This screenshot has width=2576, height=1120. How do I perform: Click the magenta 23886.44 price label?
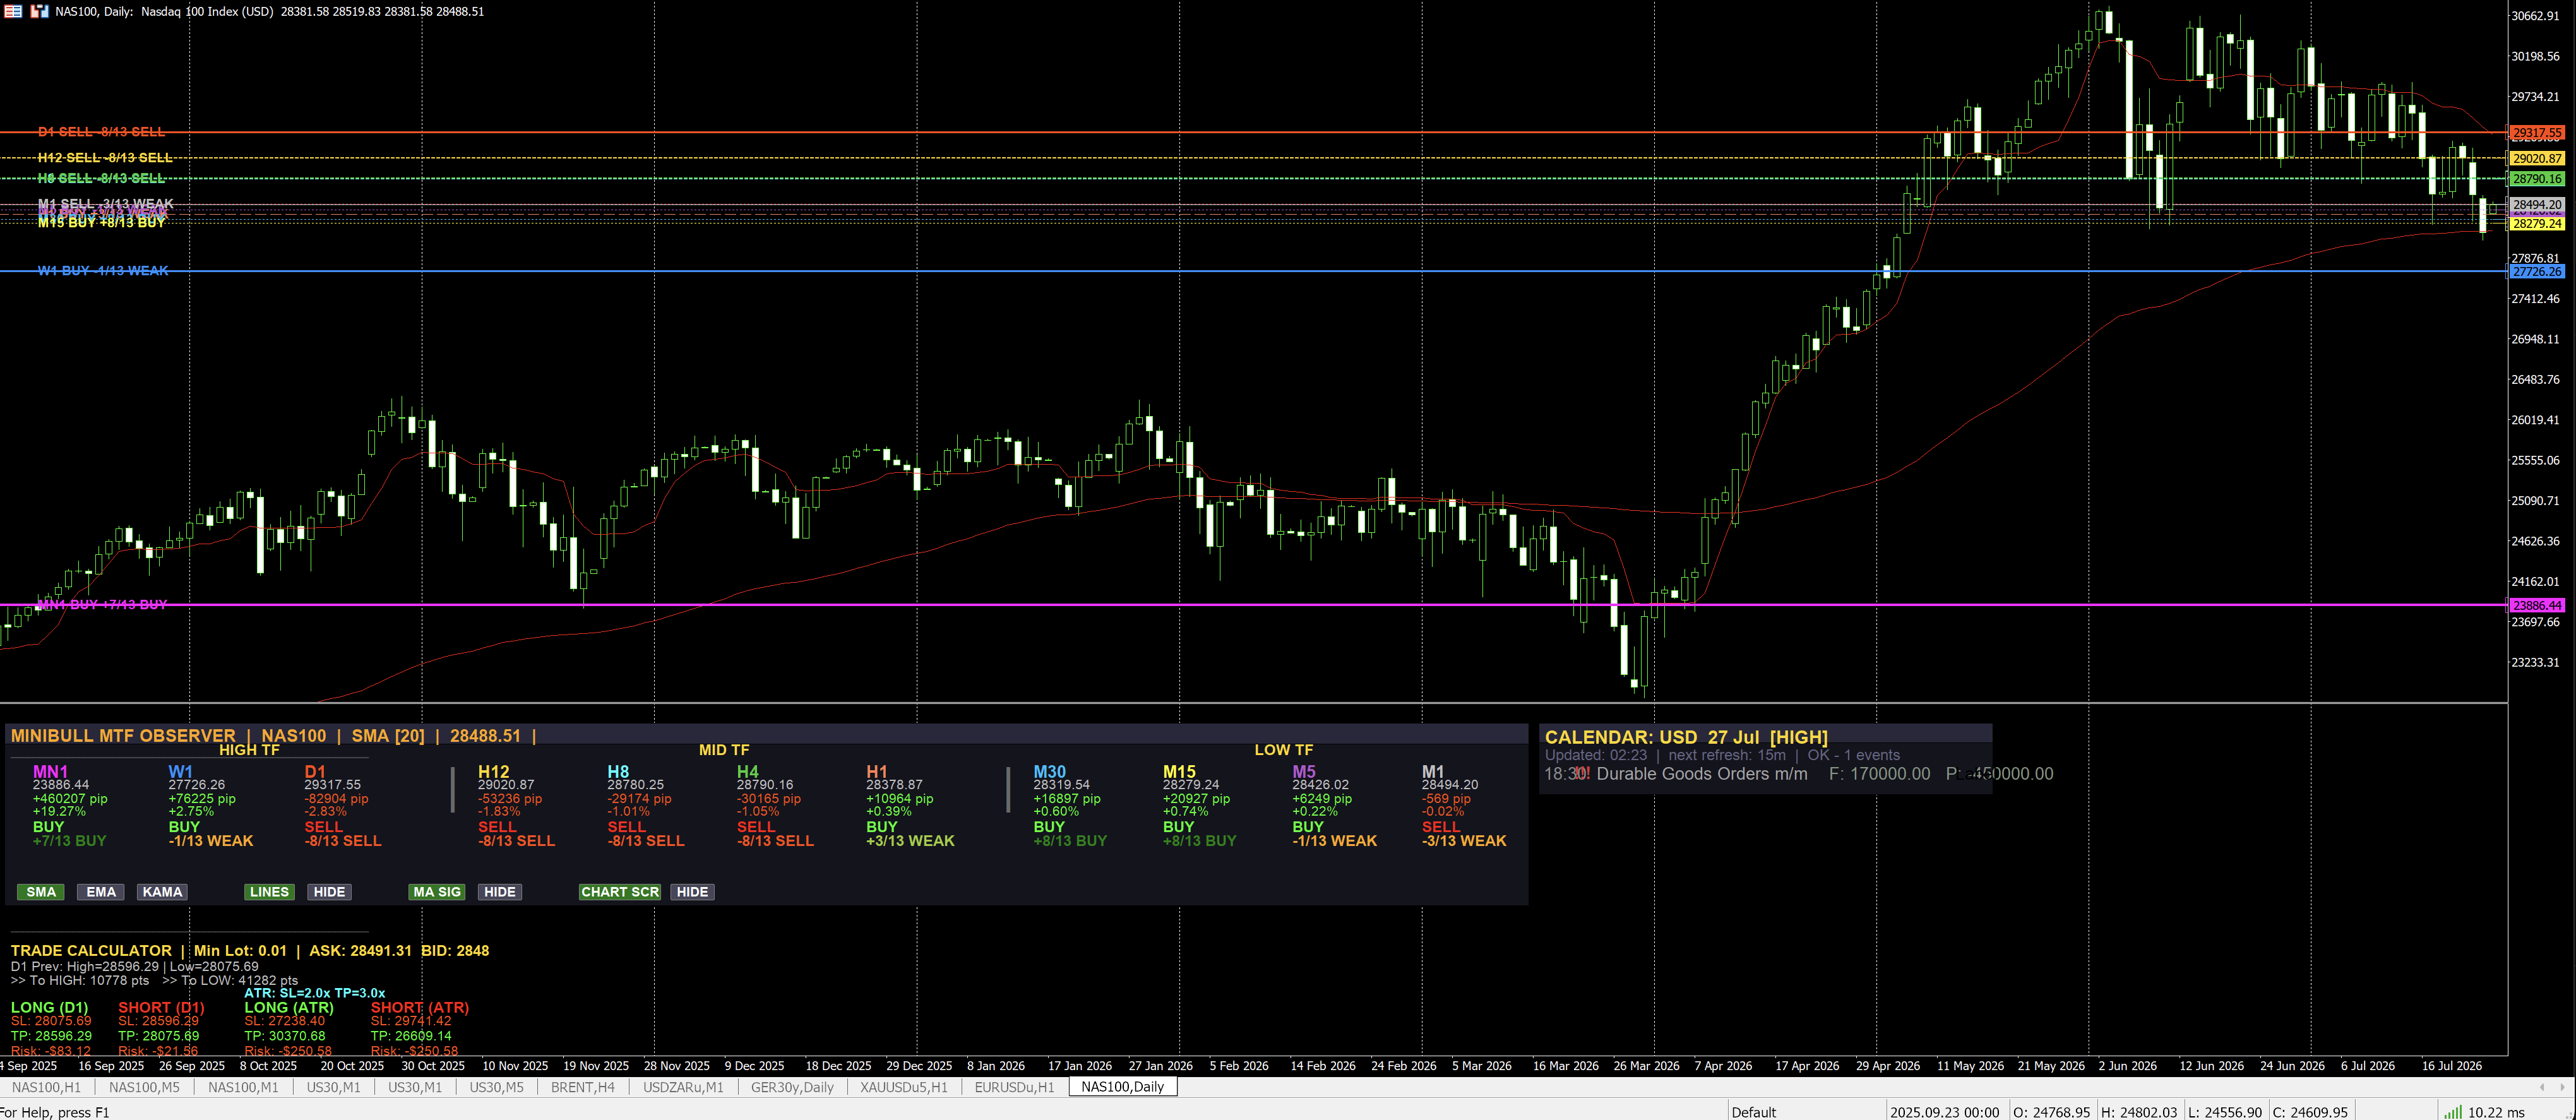click(2537, 605)
